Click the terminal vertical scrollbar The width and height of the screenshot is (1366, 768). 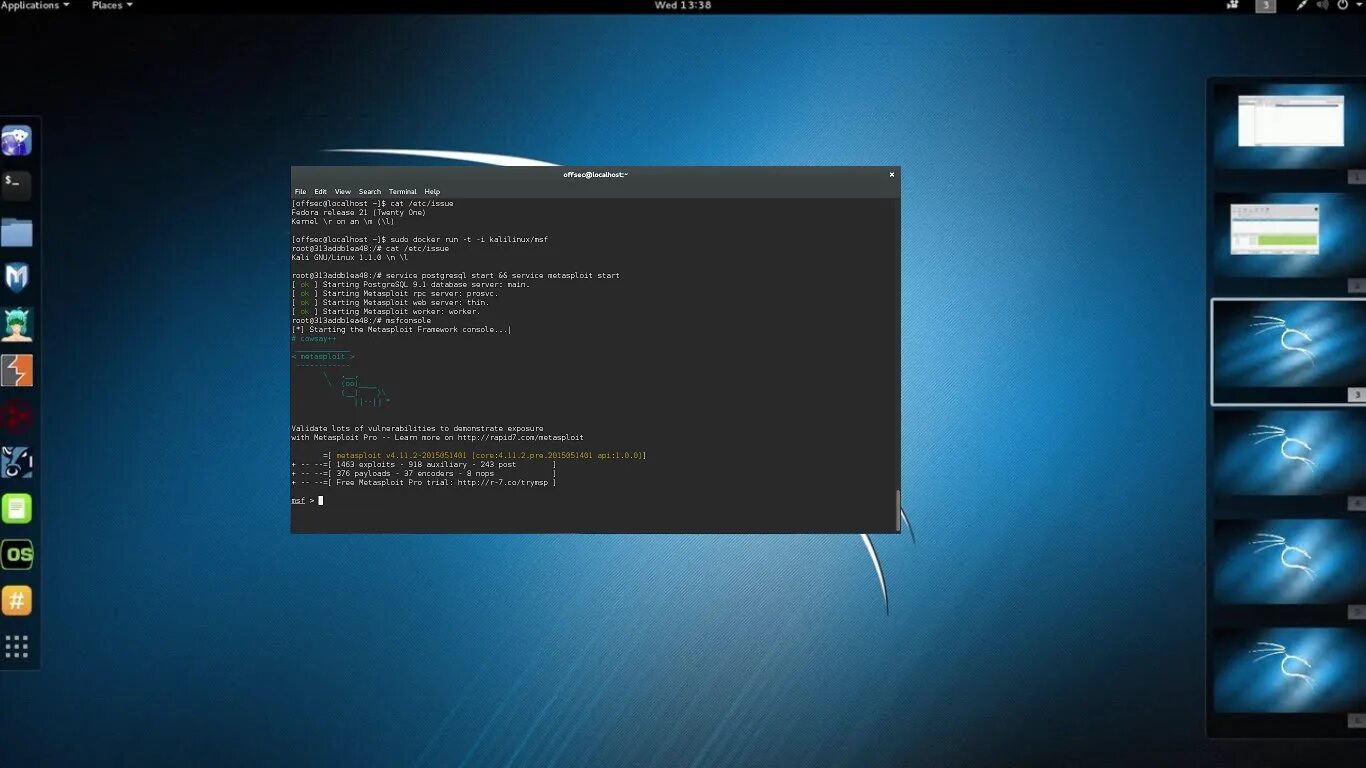[x=897, y=510]
